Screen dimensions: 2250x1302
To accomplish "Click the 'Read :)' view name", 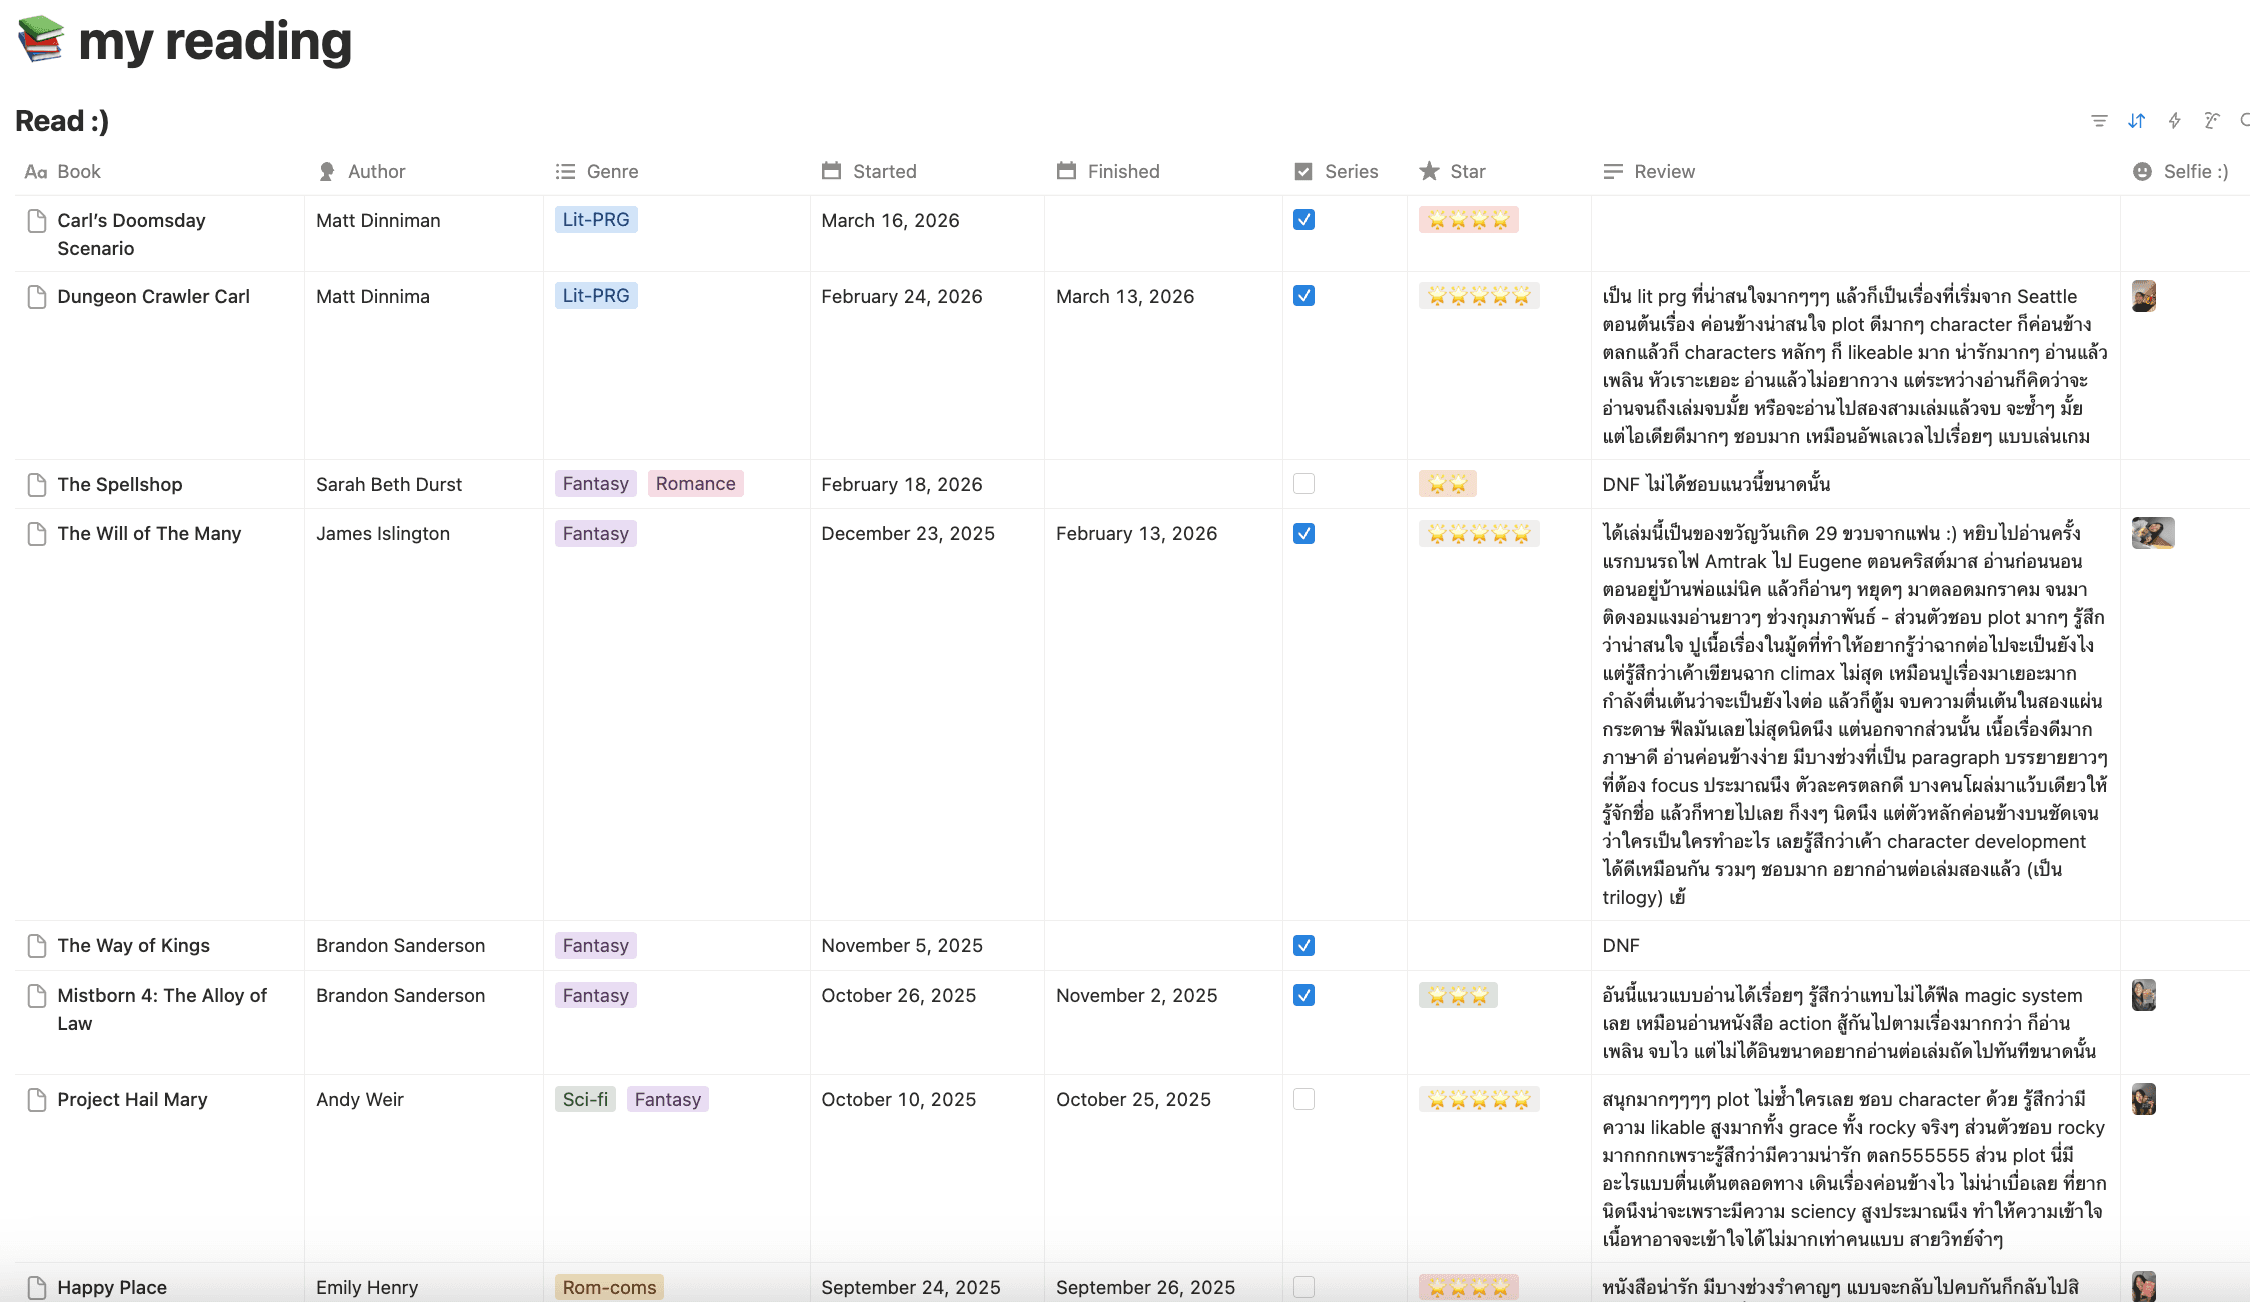I will click(x=61, y=120).
